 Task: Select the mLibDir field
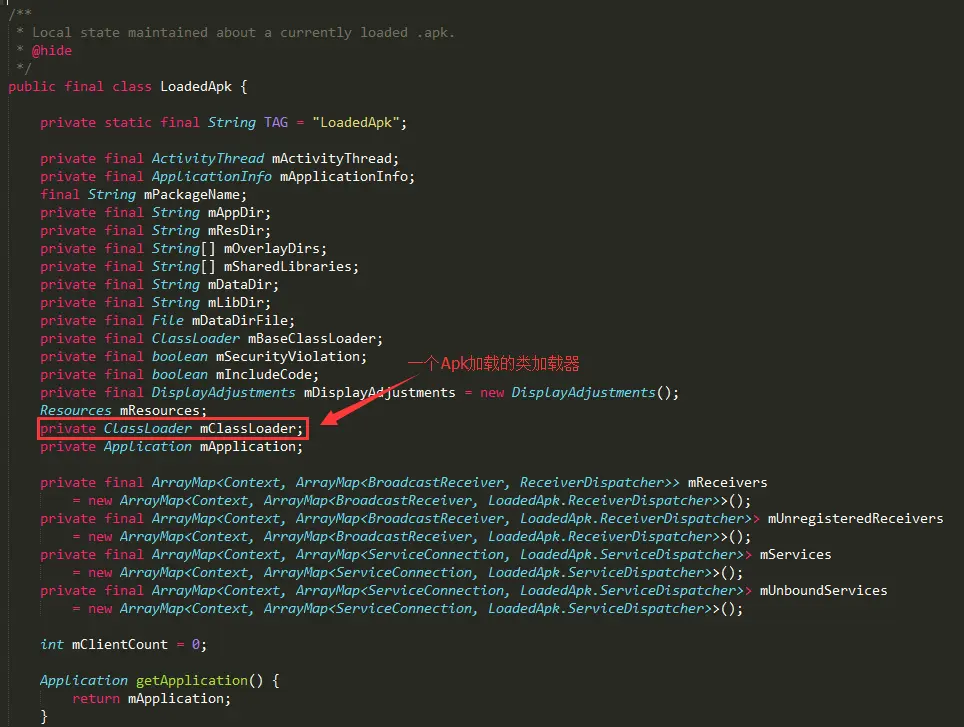click(235, 302)
